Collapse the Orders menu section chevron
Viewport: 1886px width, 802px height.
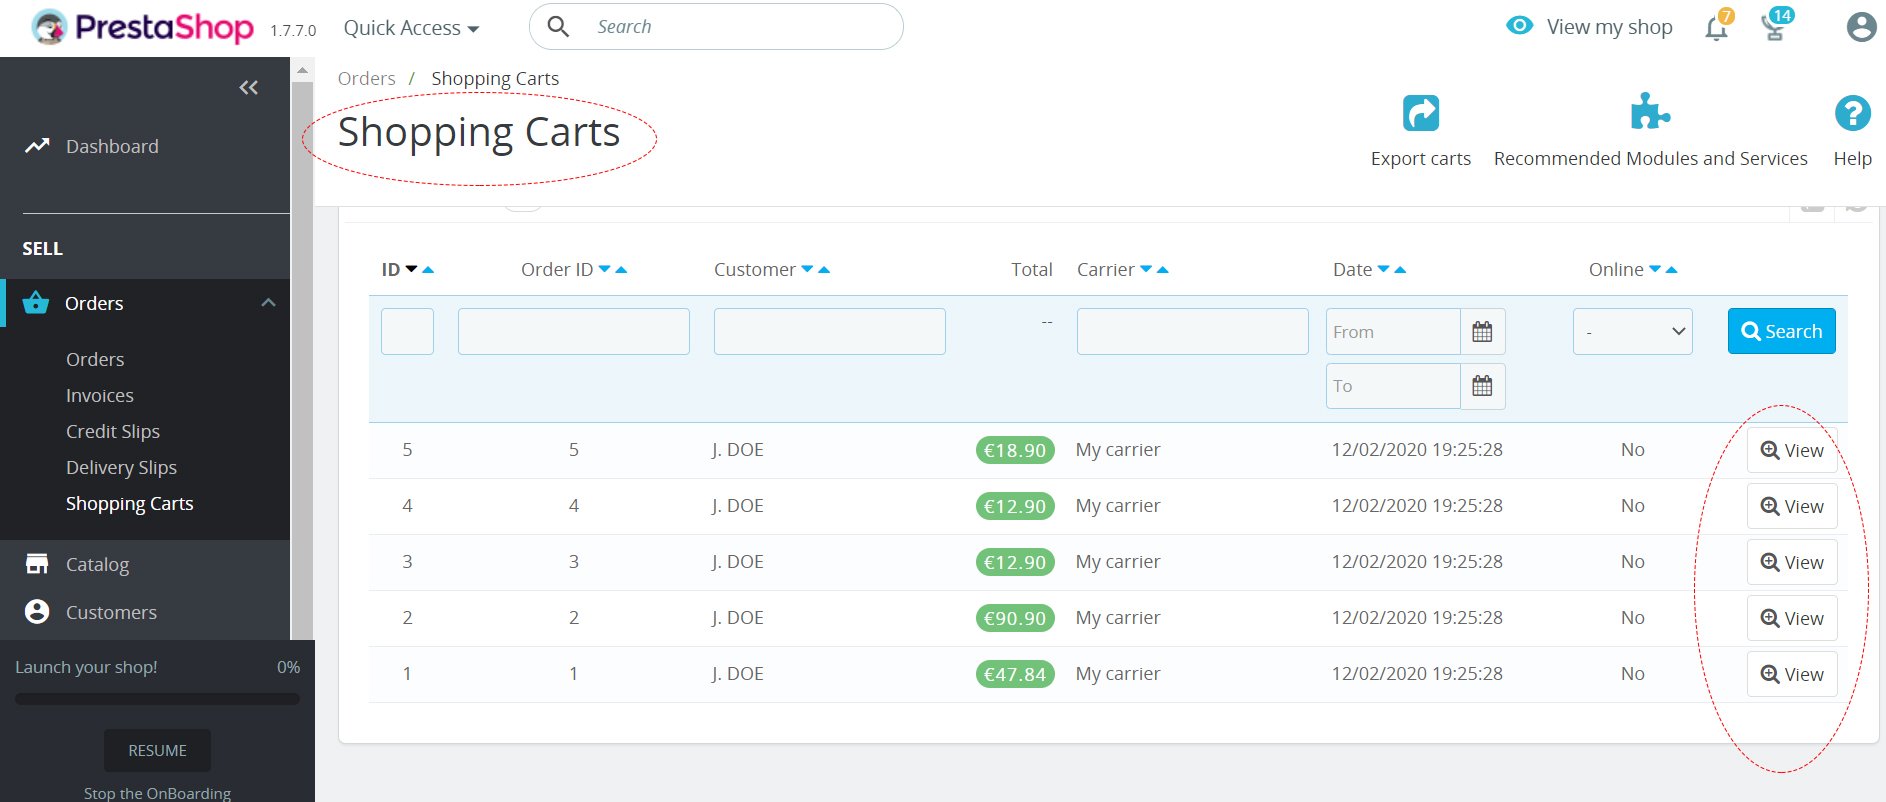point(268,303)
